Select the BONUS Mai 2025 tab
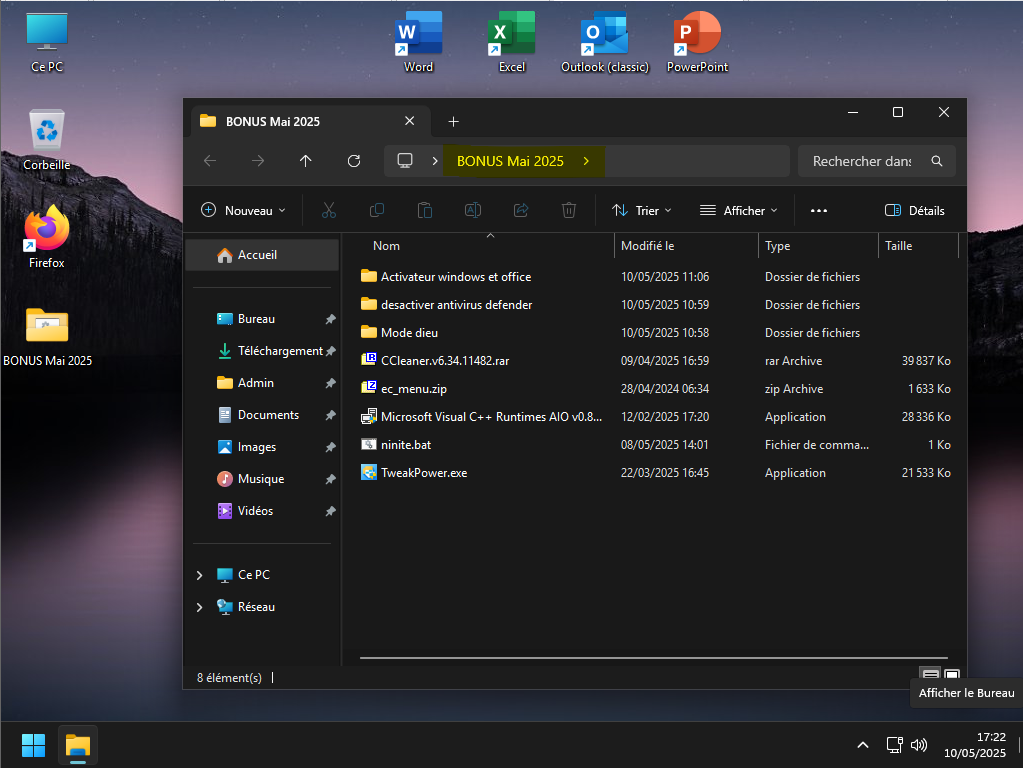Viewport: 1023px width, 768px height. click(310, 121)
